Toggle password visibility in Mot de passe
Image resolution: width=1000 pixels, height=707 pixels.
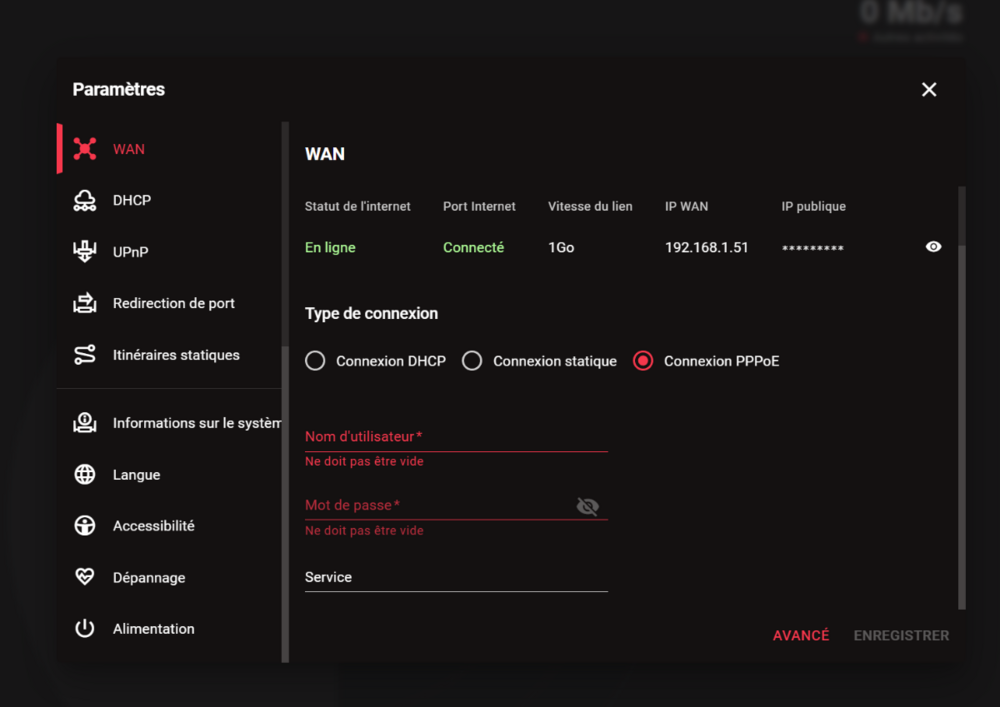pyautogui.click(x=588, y=506)
